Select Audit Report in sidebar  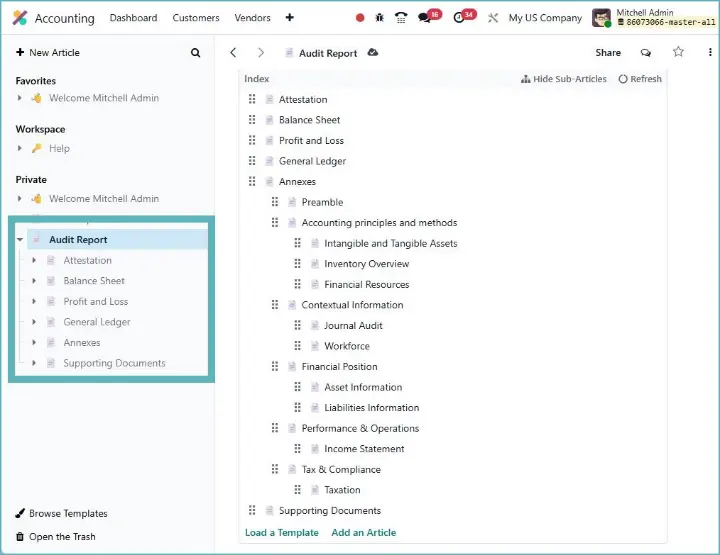(x=118, y=240)
